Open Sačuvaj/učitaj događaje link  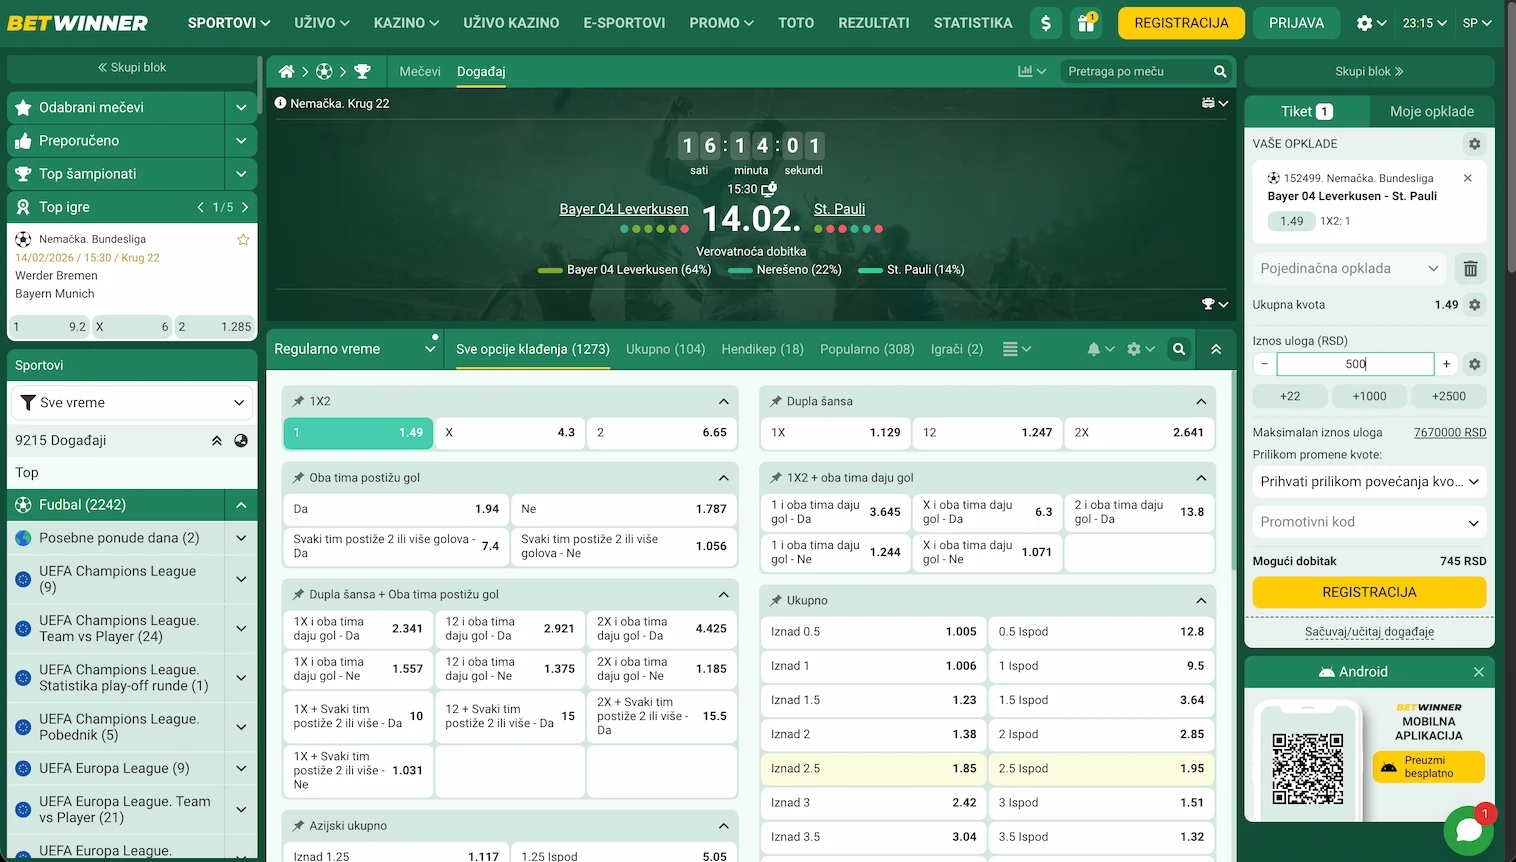pos(1369,632)
